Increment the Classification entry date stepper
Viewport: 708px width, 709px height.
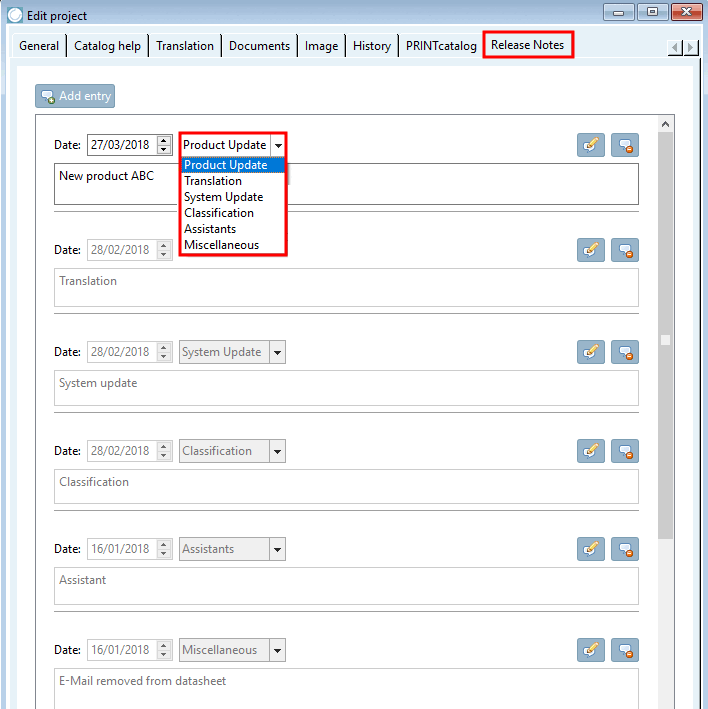click(x=164, y=446)
